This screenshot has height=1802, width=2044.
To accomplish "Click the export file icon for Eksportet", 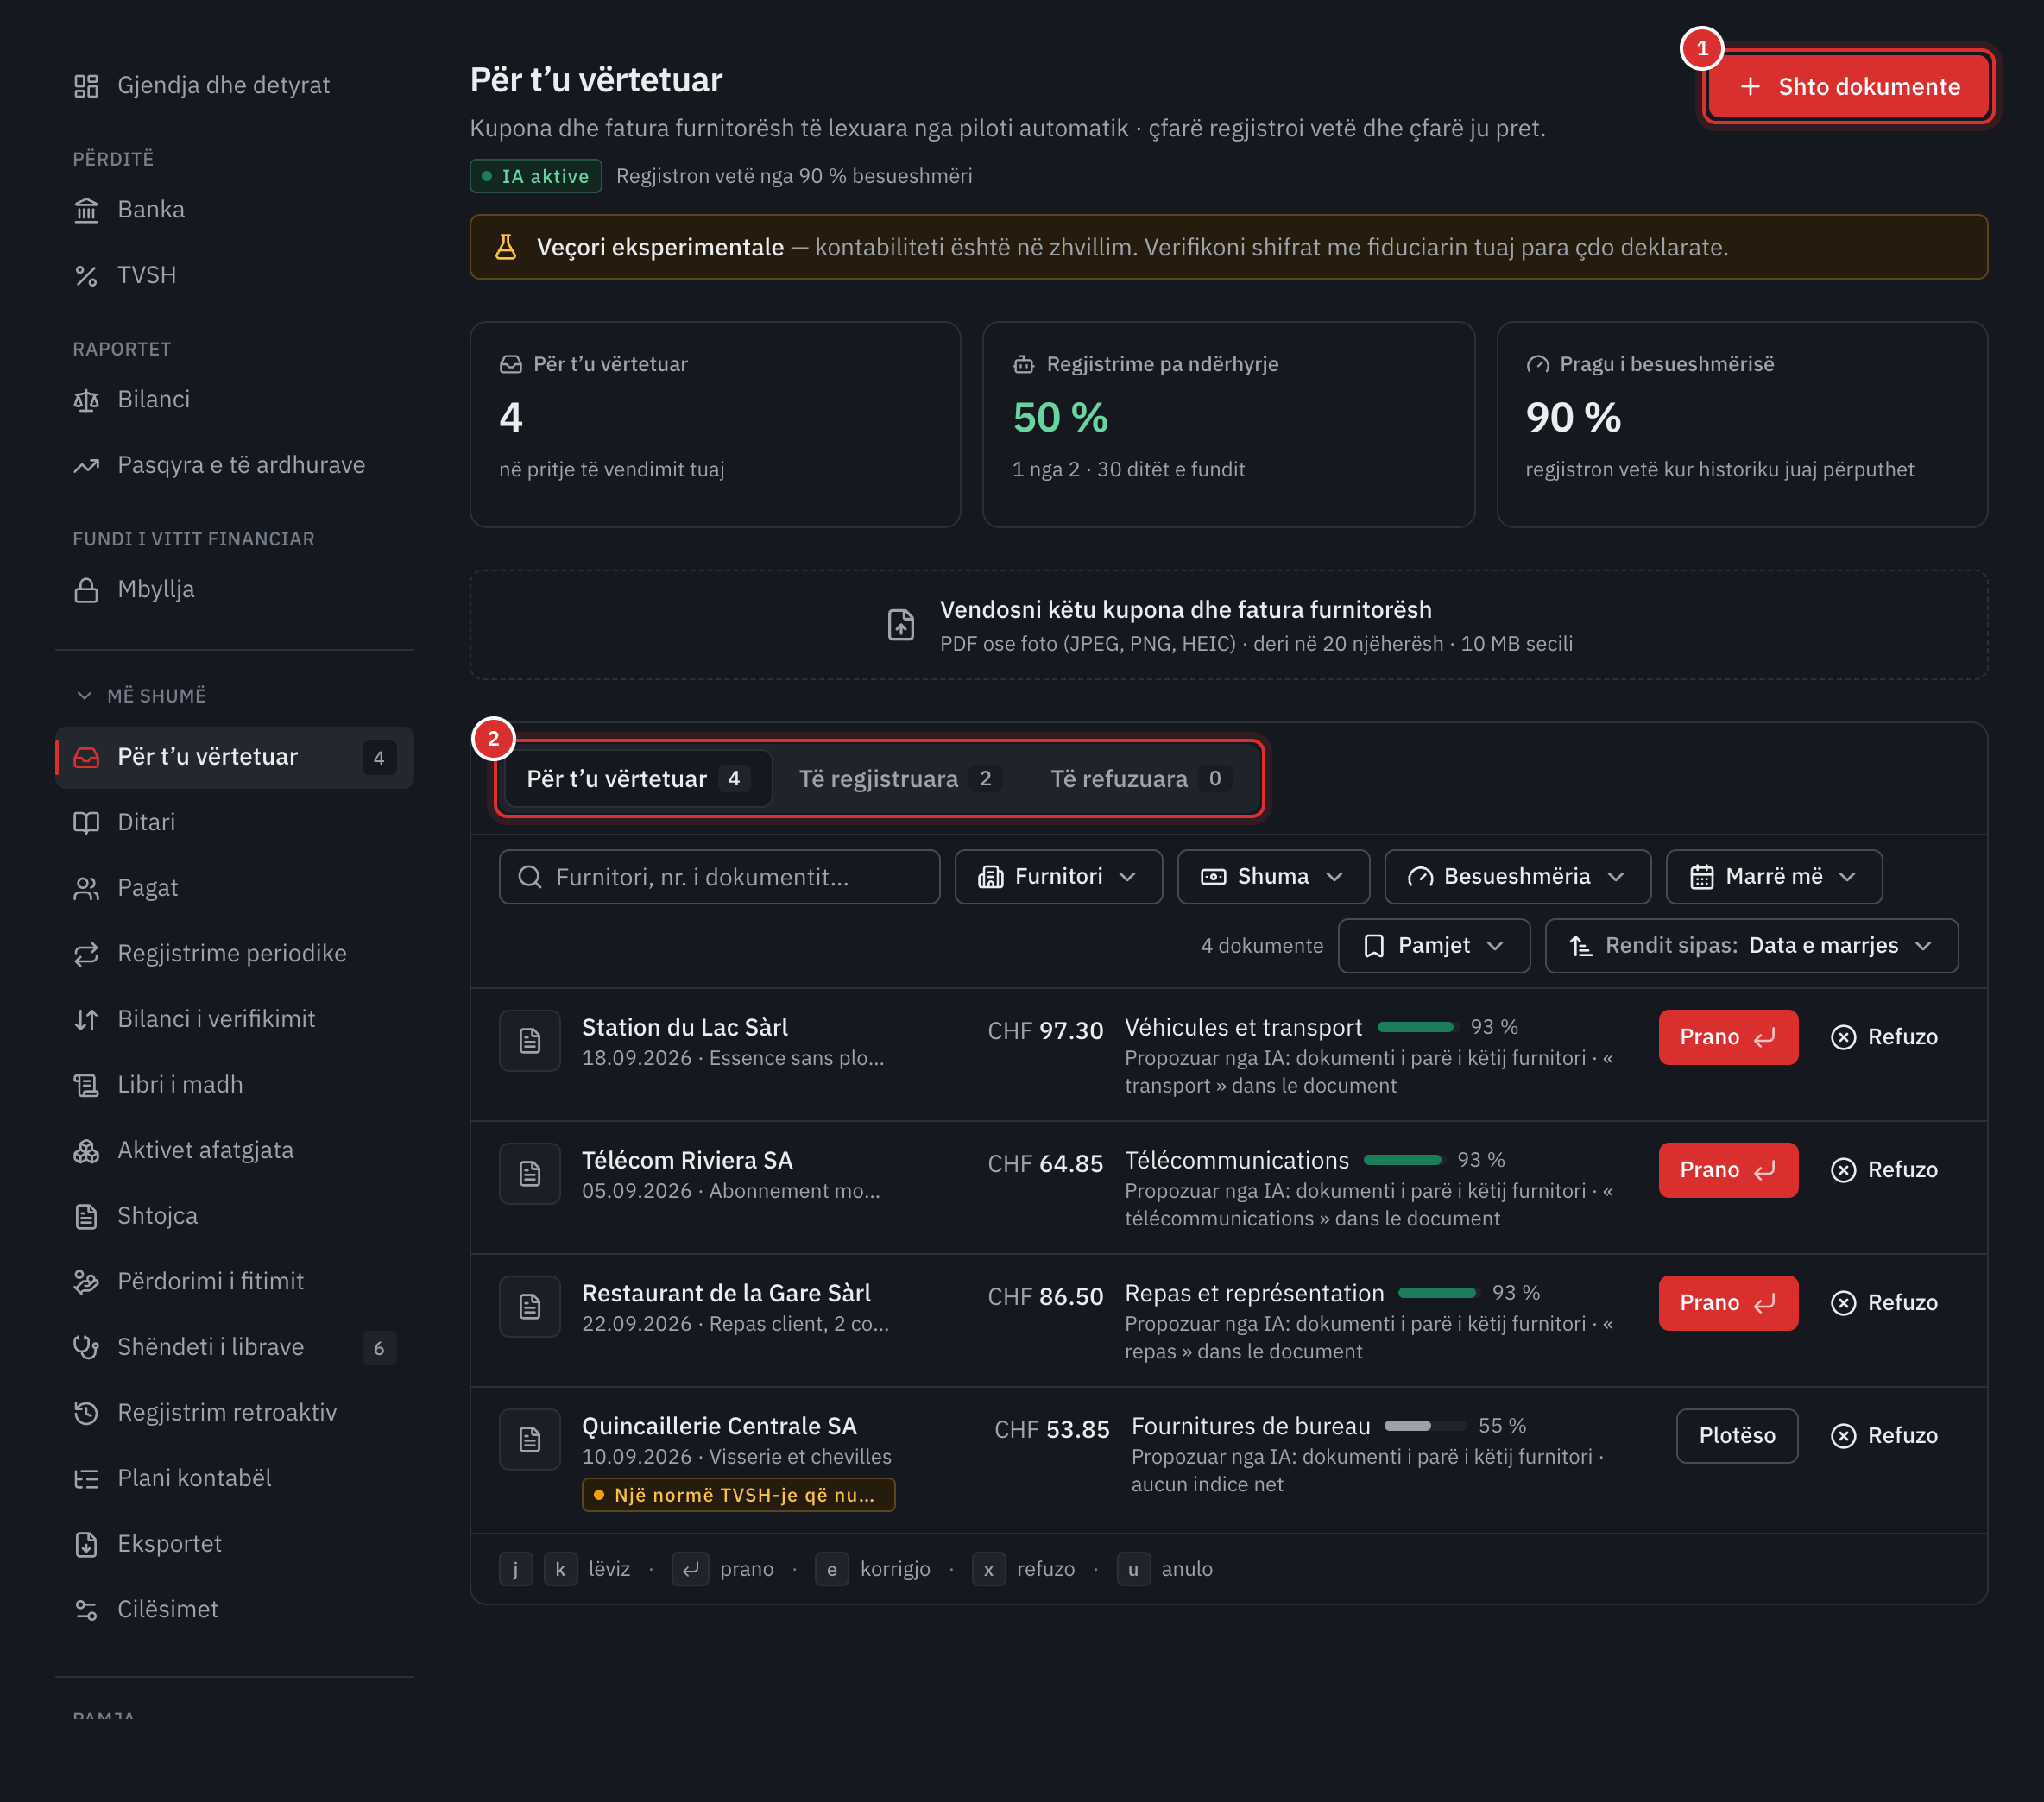I will click(87, 1544).
